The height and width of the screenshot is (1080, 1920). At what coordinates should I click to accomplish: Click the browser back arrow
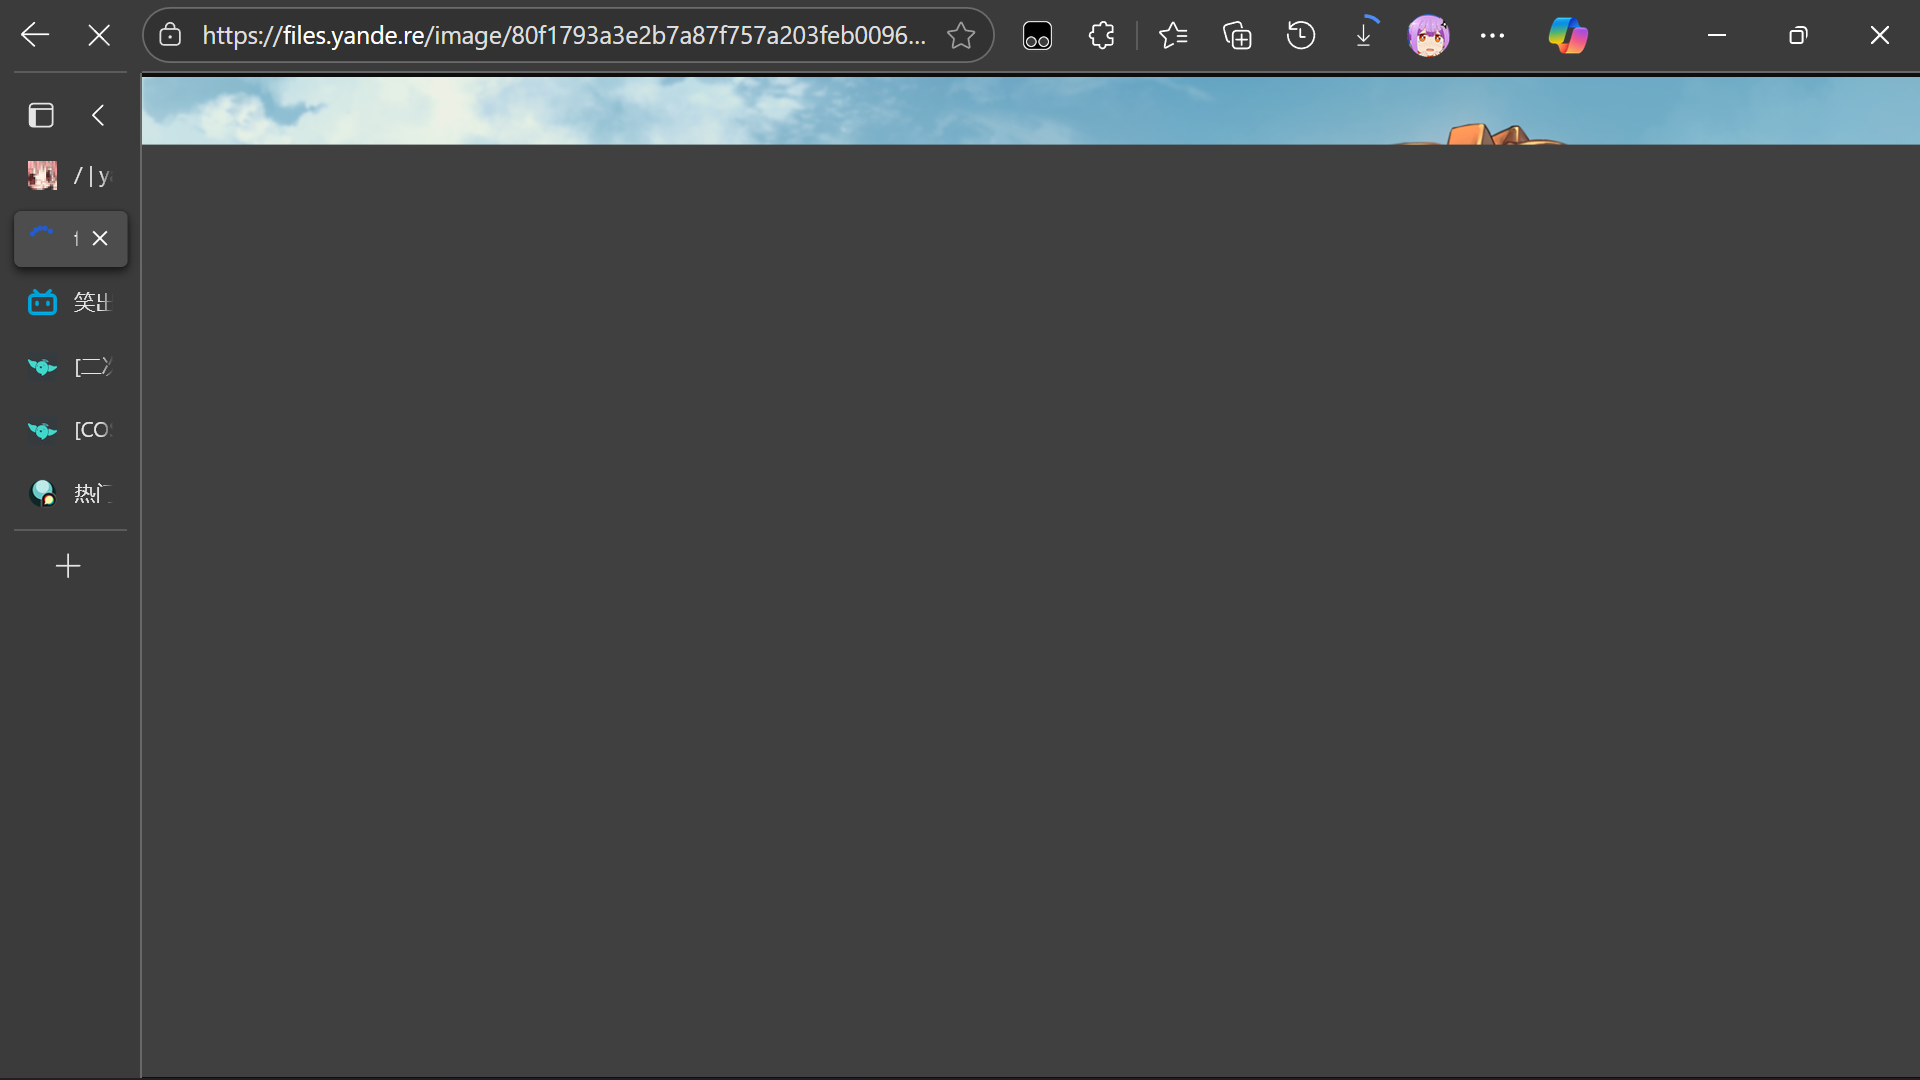35,35
